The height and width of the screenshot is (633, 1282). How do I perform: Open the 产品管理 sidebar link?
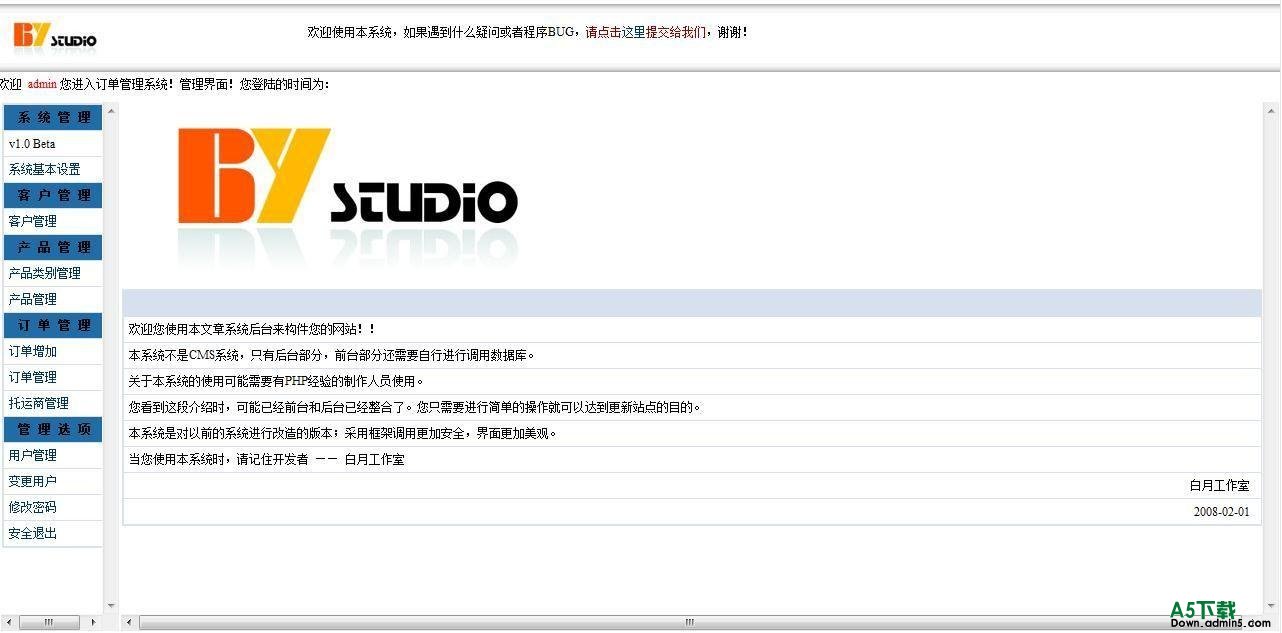pyautogui.click(x=32, y=300)
